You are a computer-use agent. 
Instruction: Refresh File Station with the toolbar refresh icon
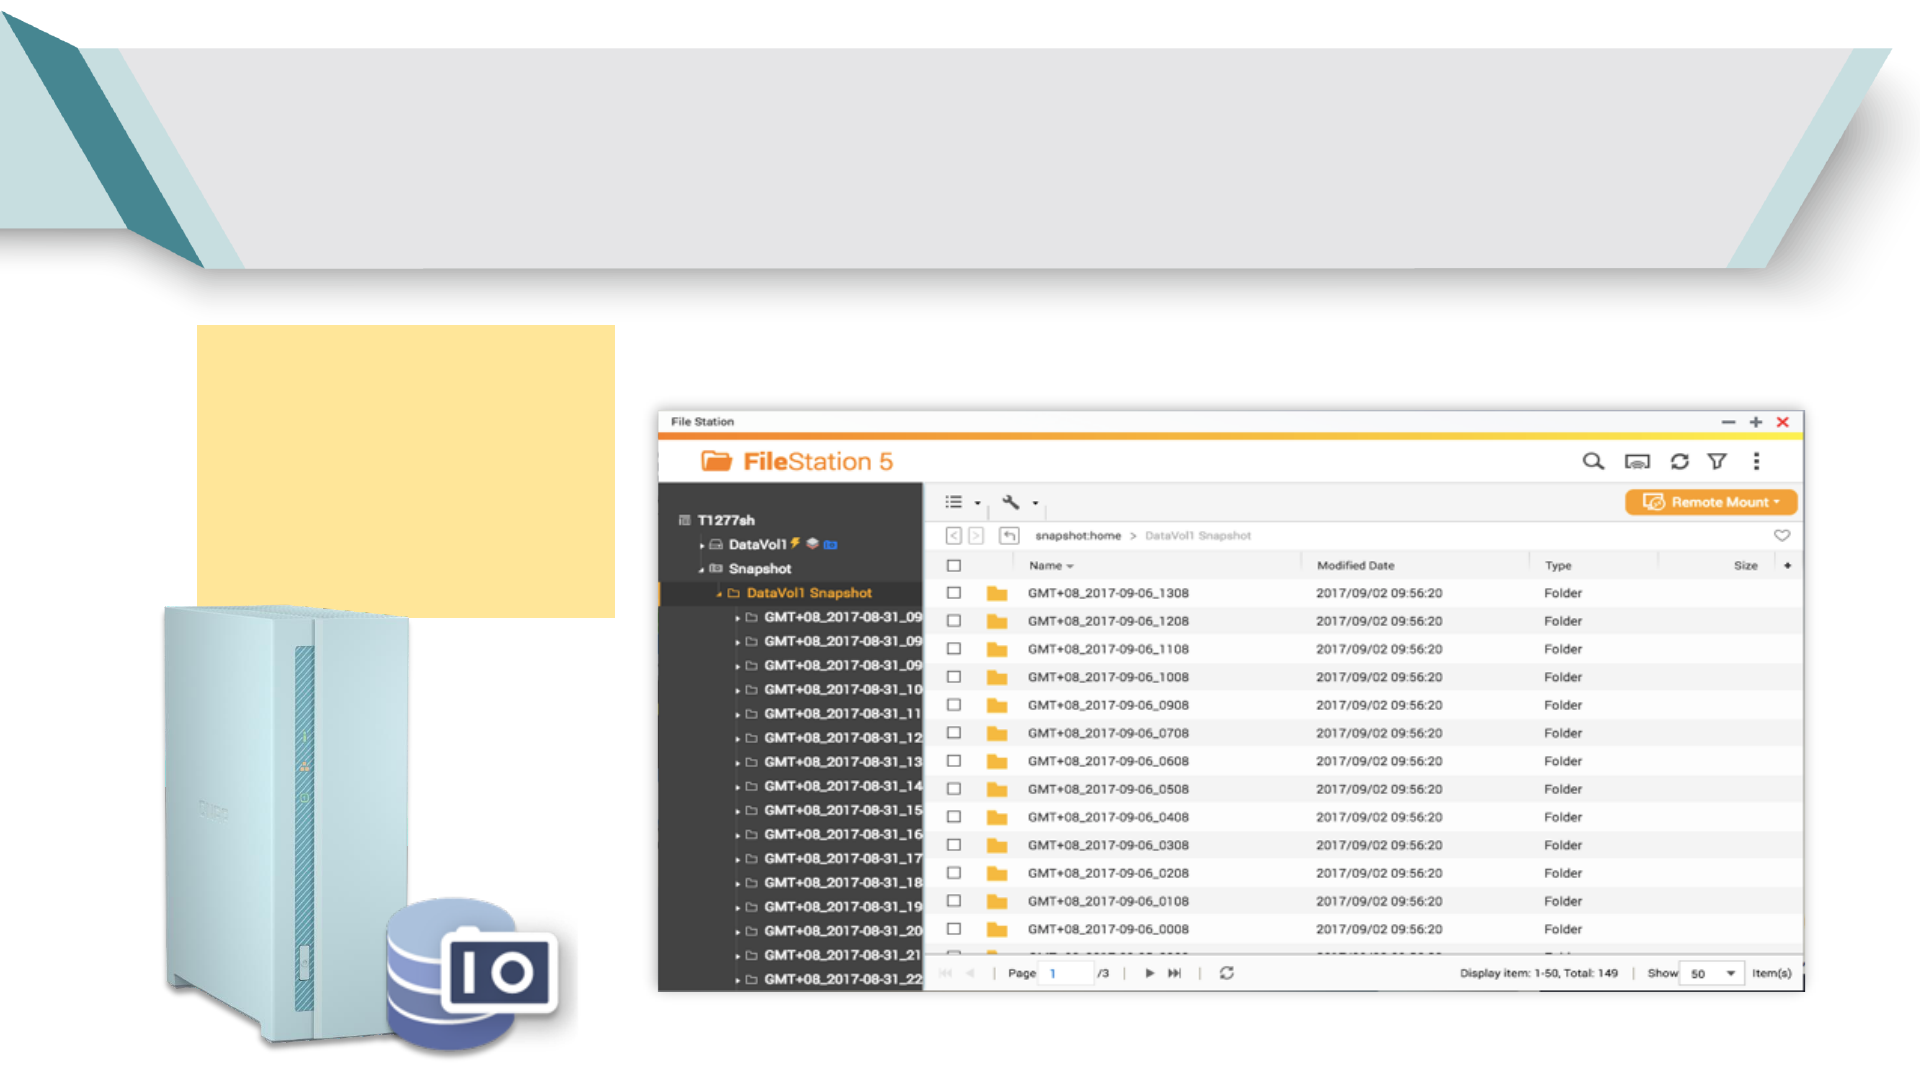(1680, 461)
